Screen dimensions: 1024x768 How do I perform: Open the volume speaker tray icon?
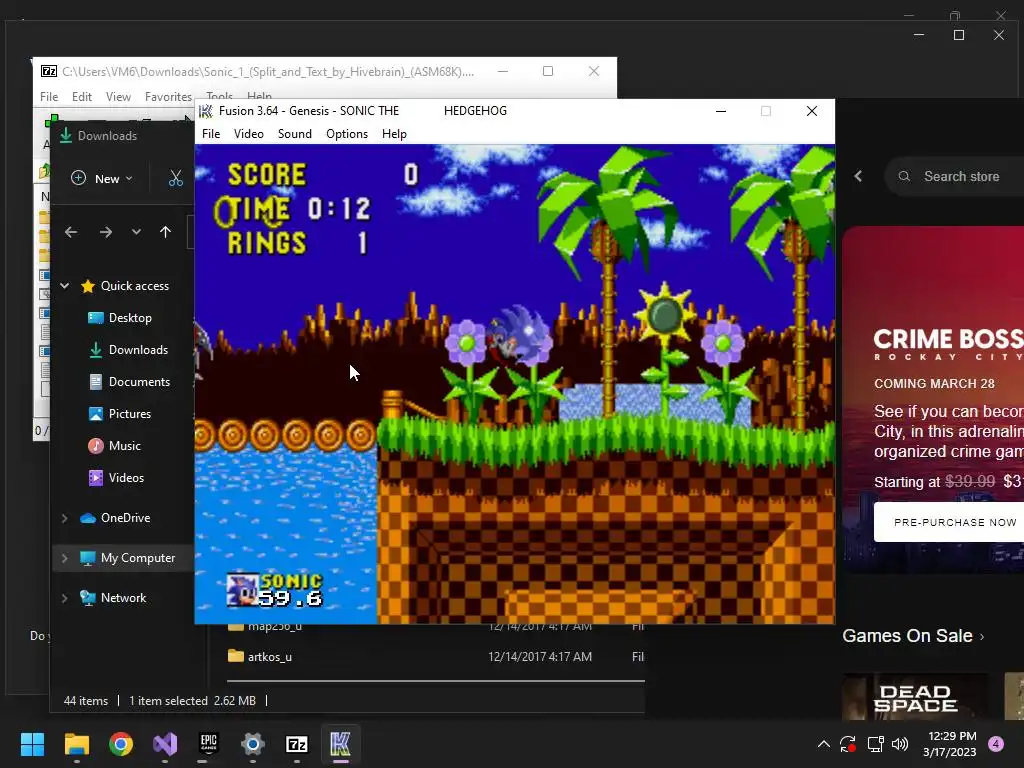click(900, 744)
